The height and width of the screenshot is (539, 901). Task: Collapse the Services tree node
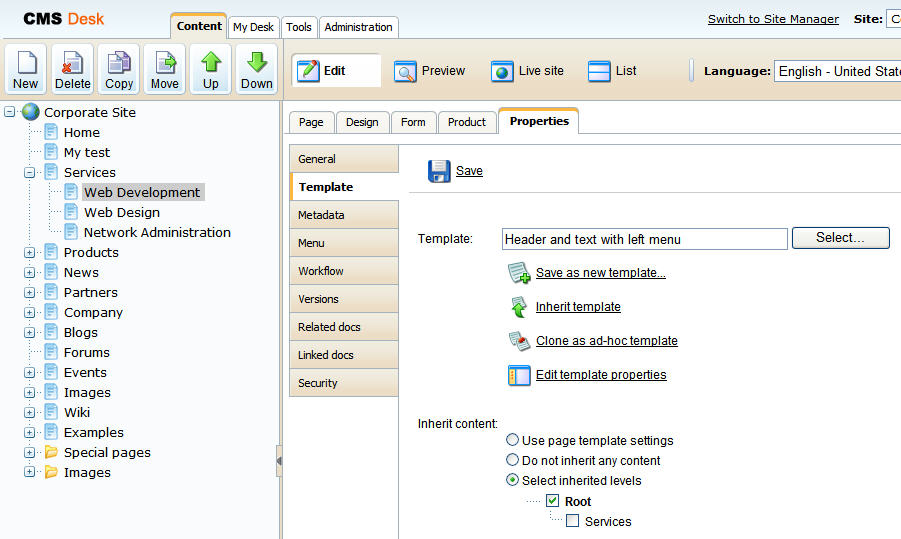point(29,172)
